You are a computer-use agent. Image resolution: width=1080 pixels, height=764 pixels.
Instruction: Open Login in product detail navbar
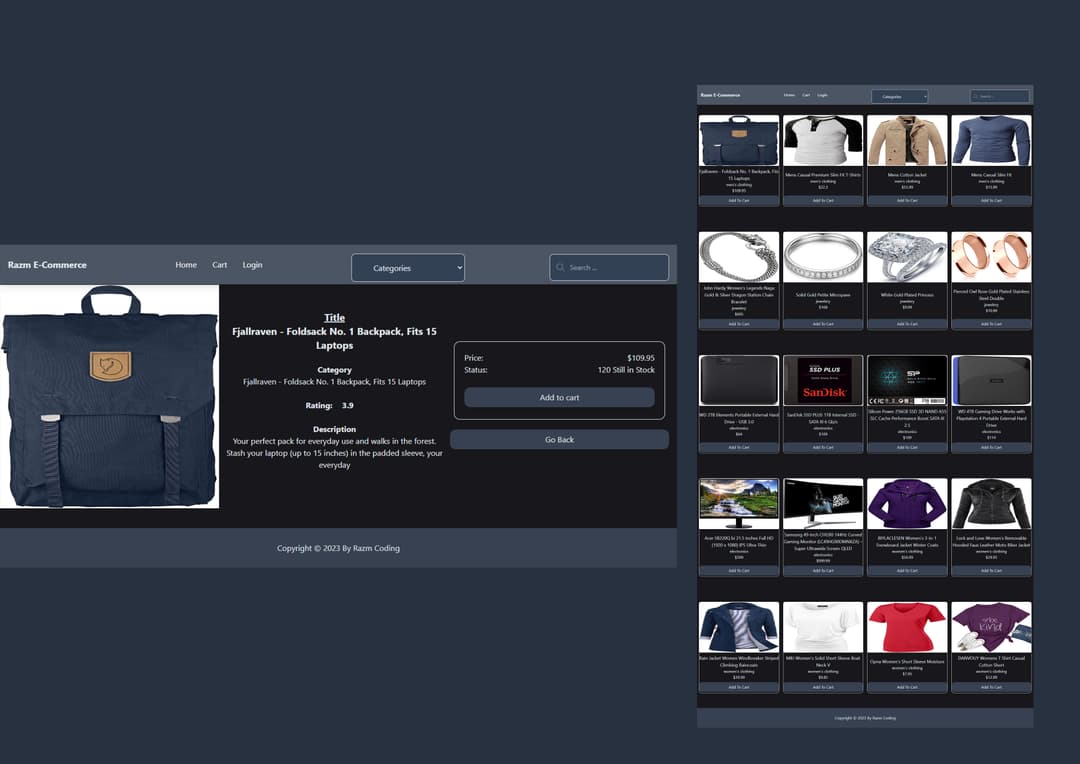252,265
